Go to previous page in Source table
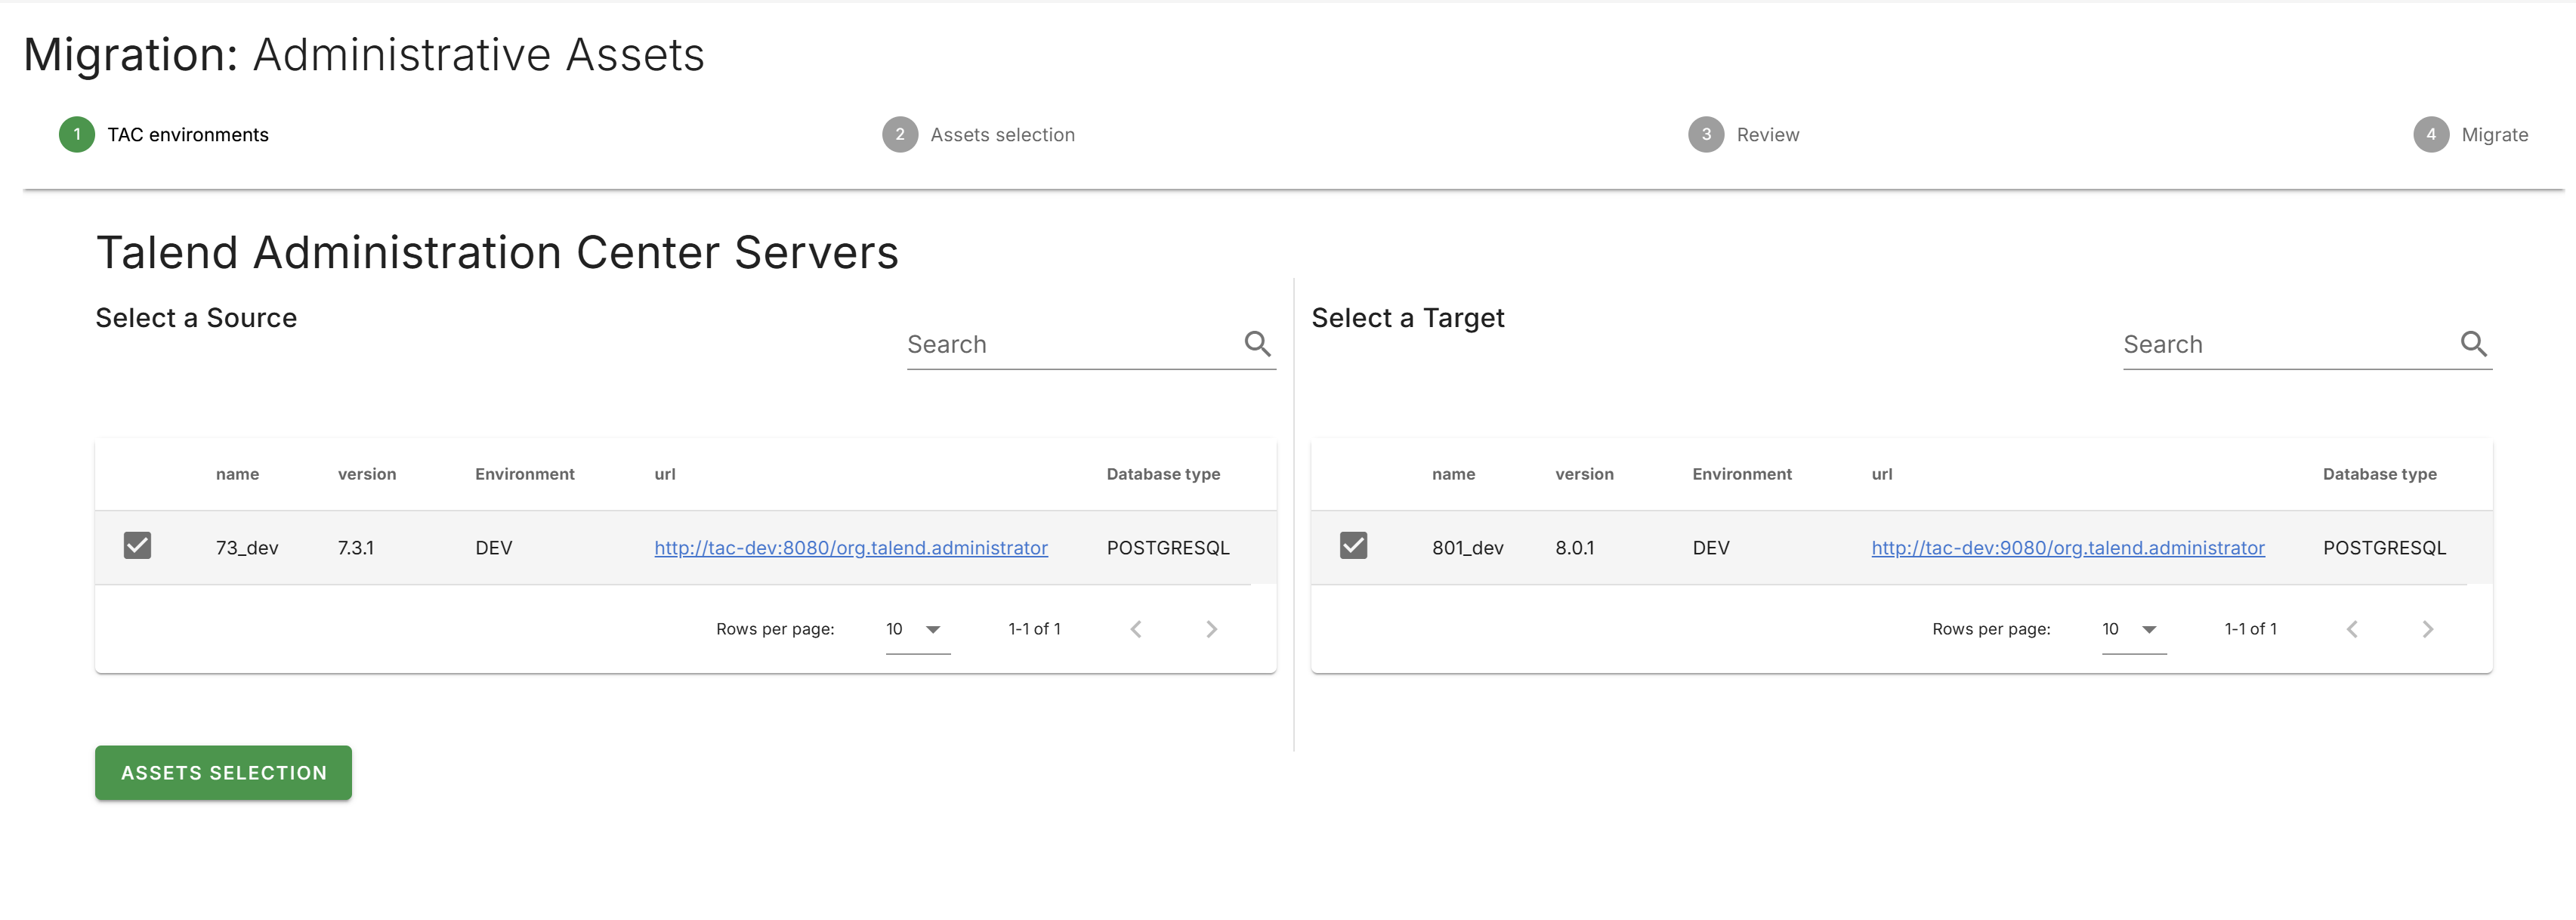The width and height of the screenshot is (2576, 920). pyautogui.click(x=1136, y=629)
